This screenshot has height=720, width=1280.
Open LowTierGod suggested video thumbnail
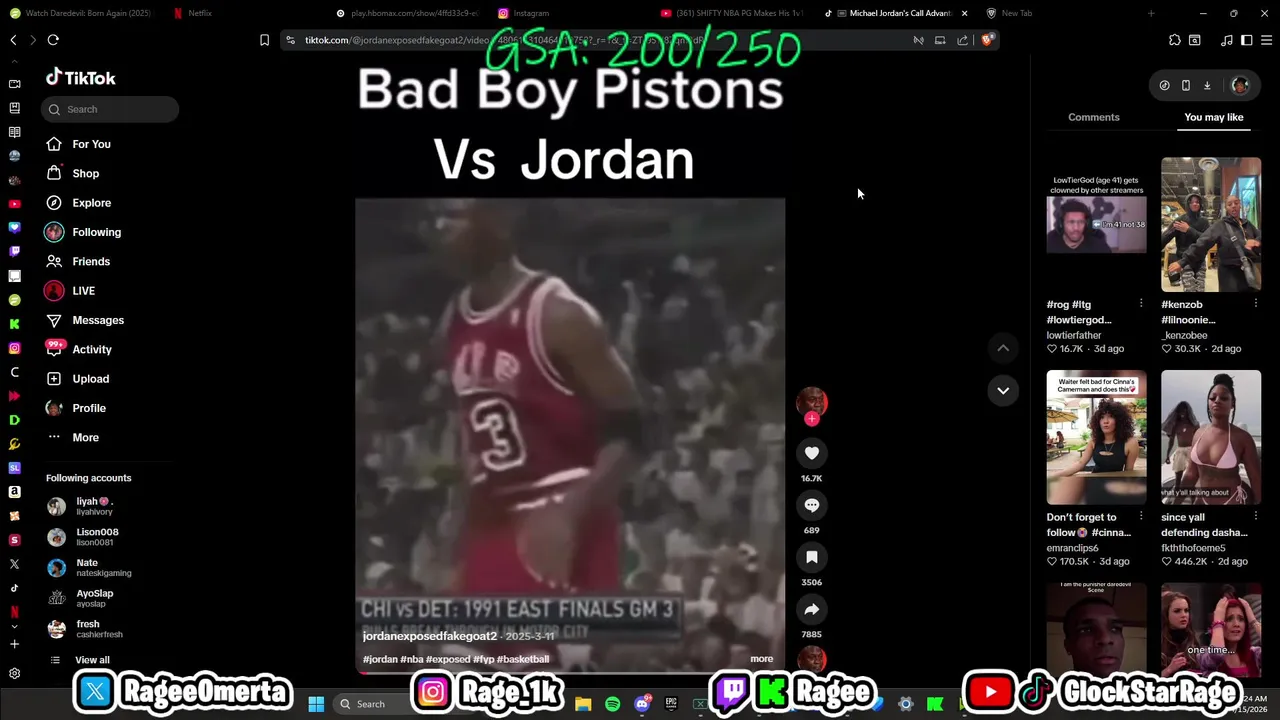pyautogui.click(x=1096, y=224)
